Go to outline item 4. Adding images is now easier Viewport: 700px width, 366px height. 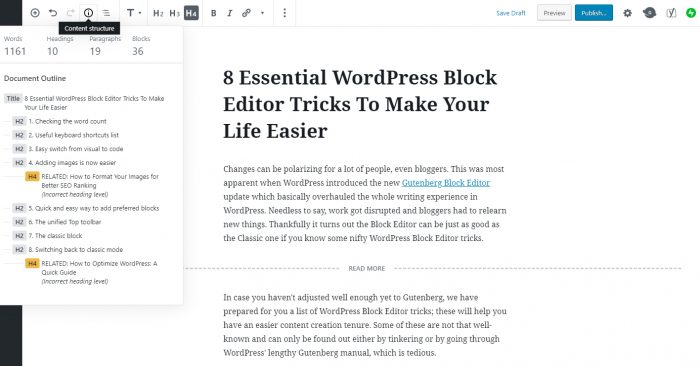pos(65,163)
